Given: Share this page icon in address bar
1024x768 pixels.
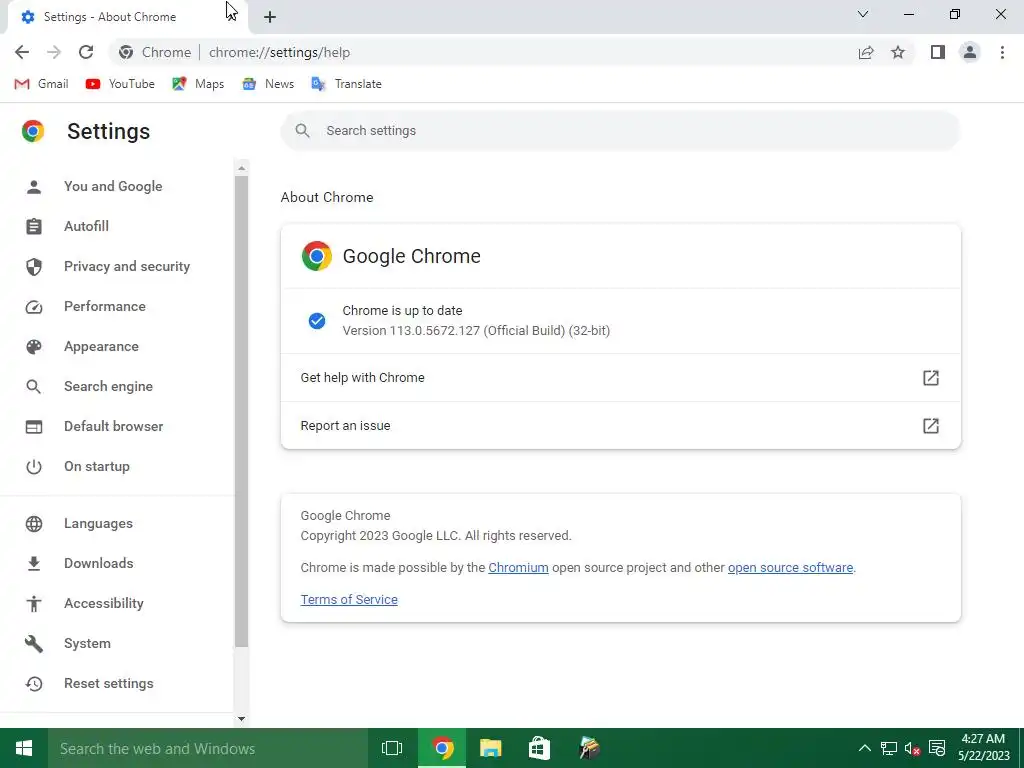Looking at the screenshot, I should [x=866, y=52].
